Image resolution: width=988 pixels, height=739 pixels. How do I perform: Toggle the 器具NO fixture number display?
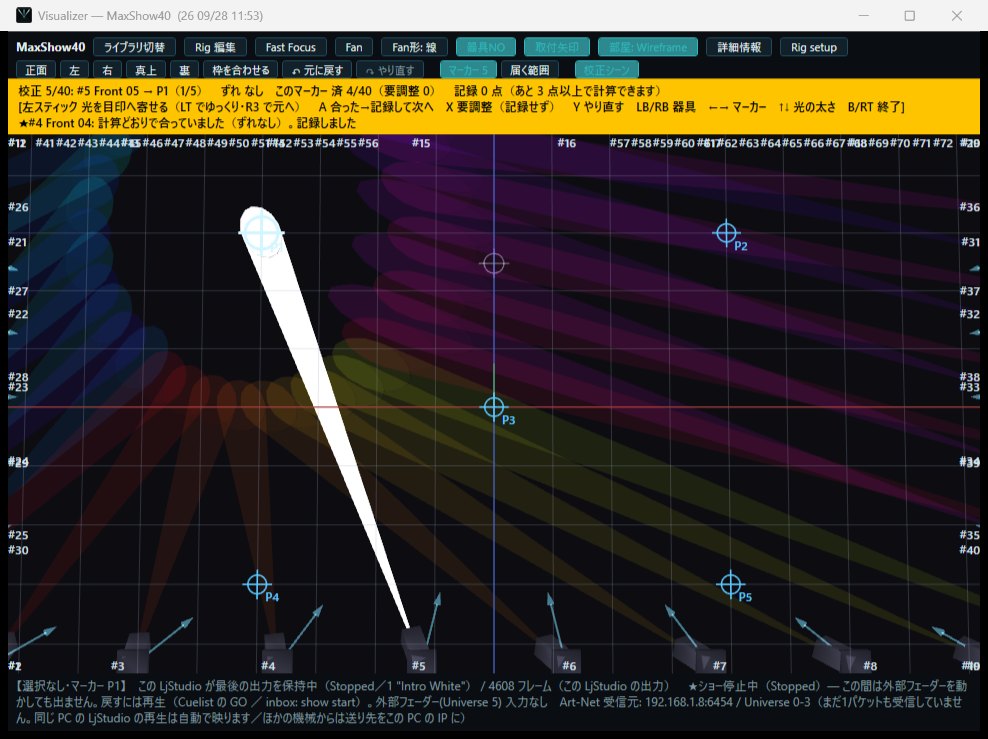486,47
